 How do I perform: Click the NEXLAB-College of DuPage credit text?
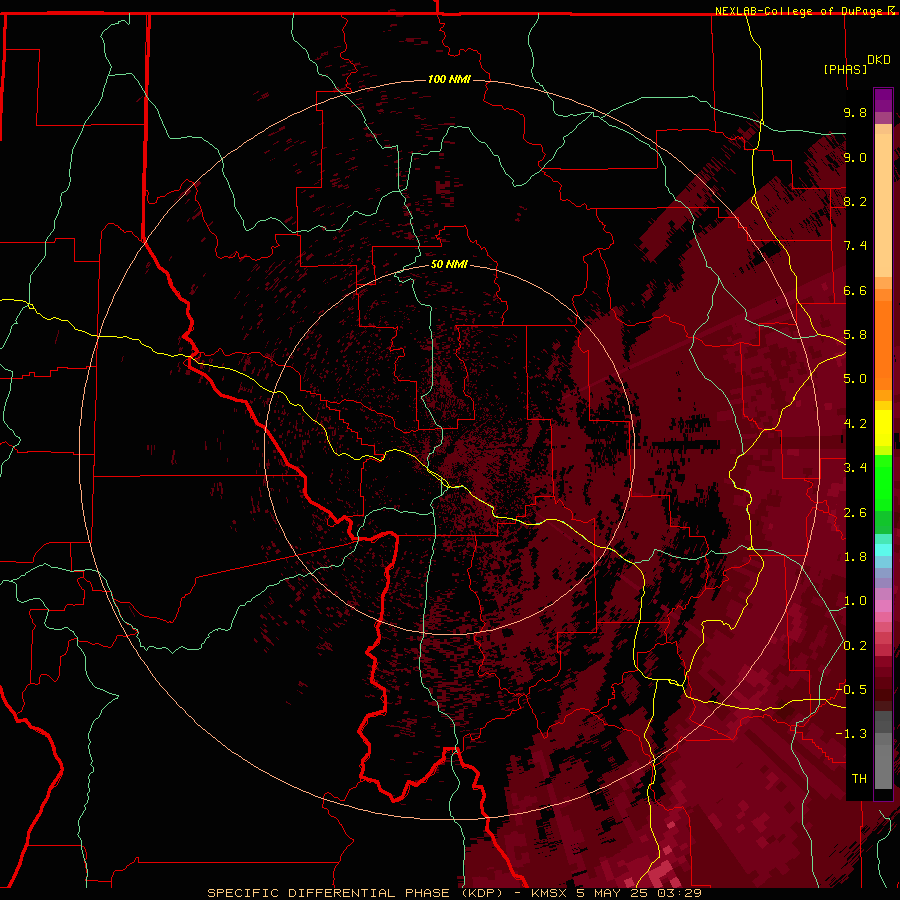(x=804, y=11)
